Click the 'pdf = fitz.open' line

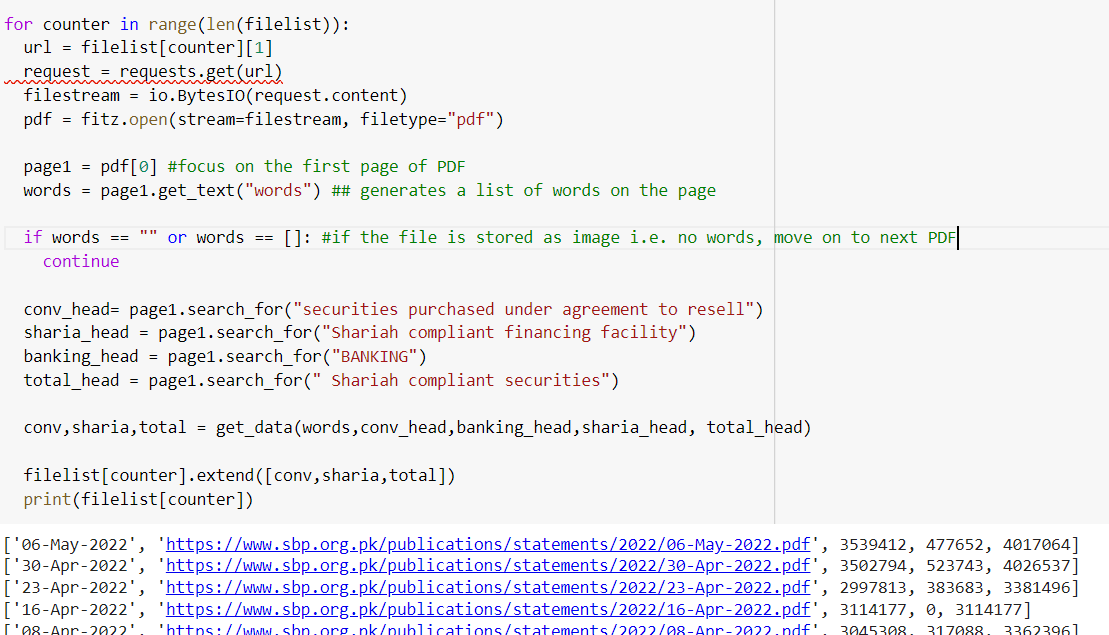263,120
